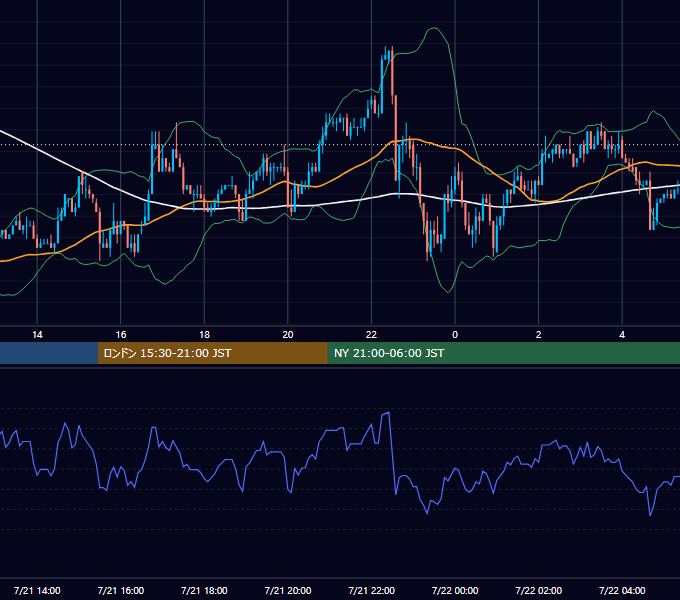Click the 20 hour axis label
The height and width of the screenshot is (600, 680).
(x=288, y=335)
